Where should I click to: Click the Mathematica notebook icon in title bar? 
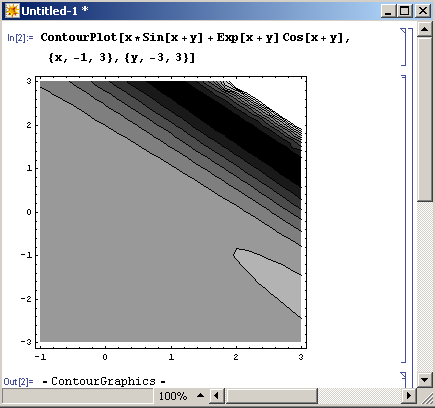click(12, 11)
